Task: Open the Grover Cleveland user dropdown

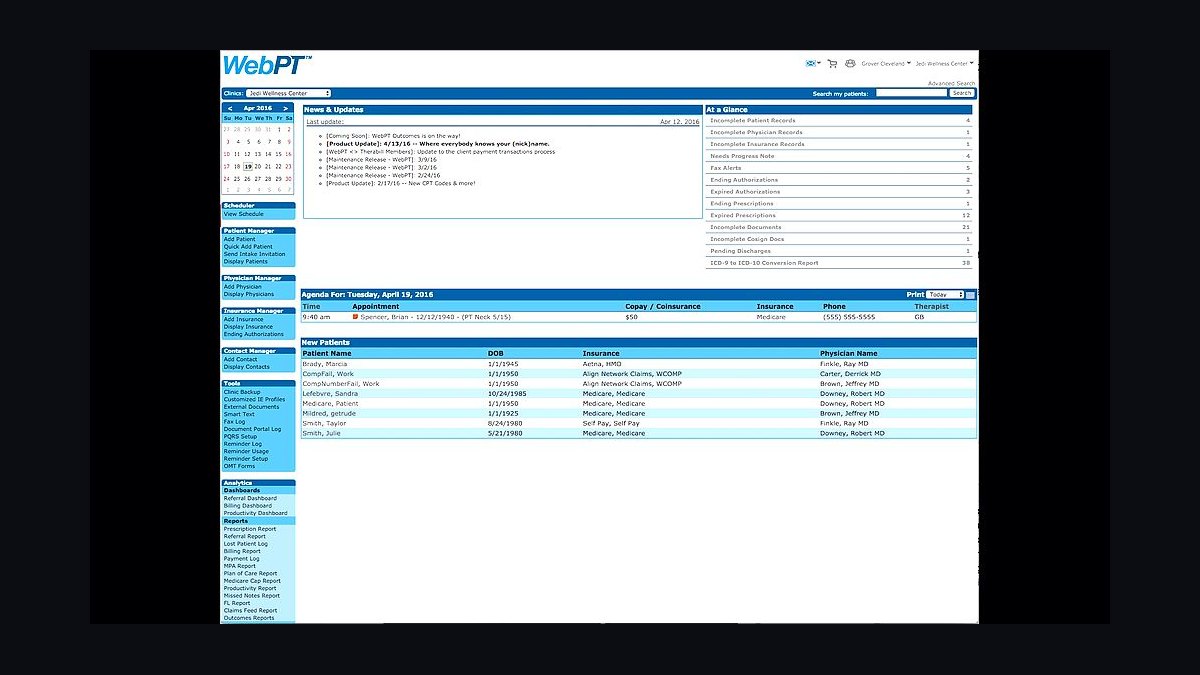Action: [x=885, y=63]
